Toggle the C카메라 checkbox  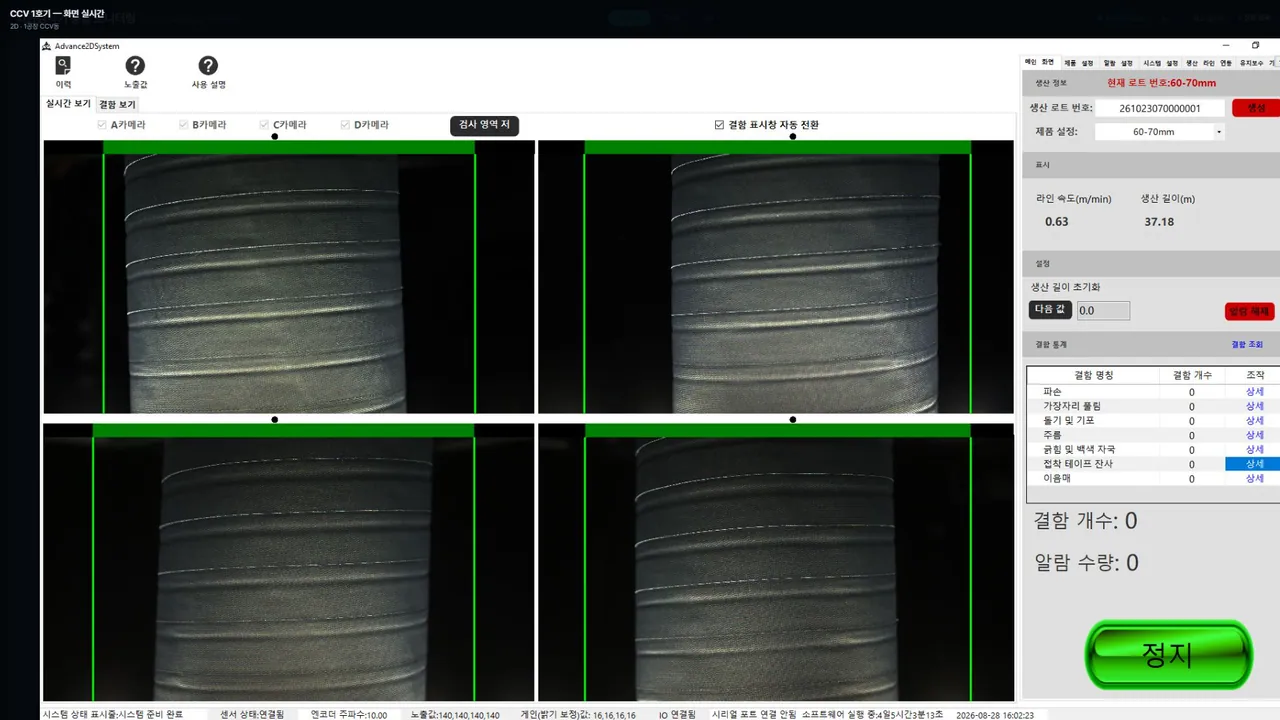(264, 125)
